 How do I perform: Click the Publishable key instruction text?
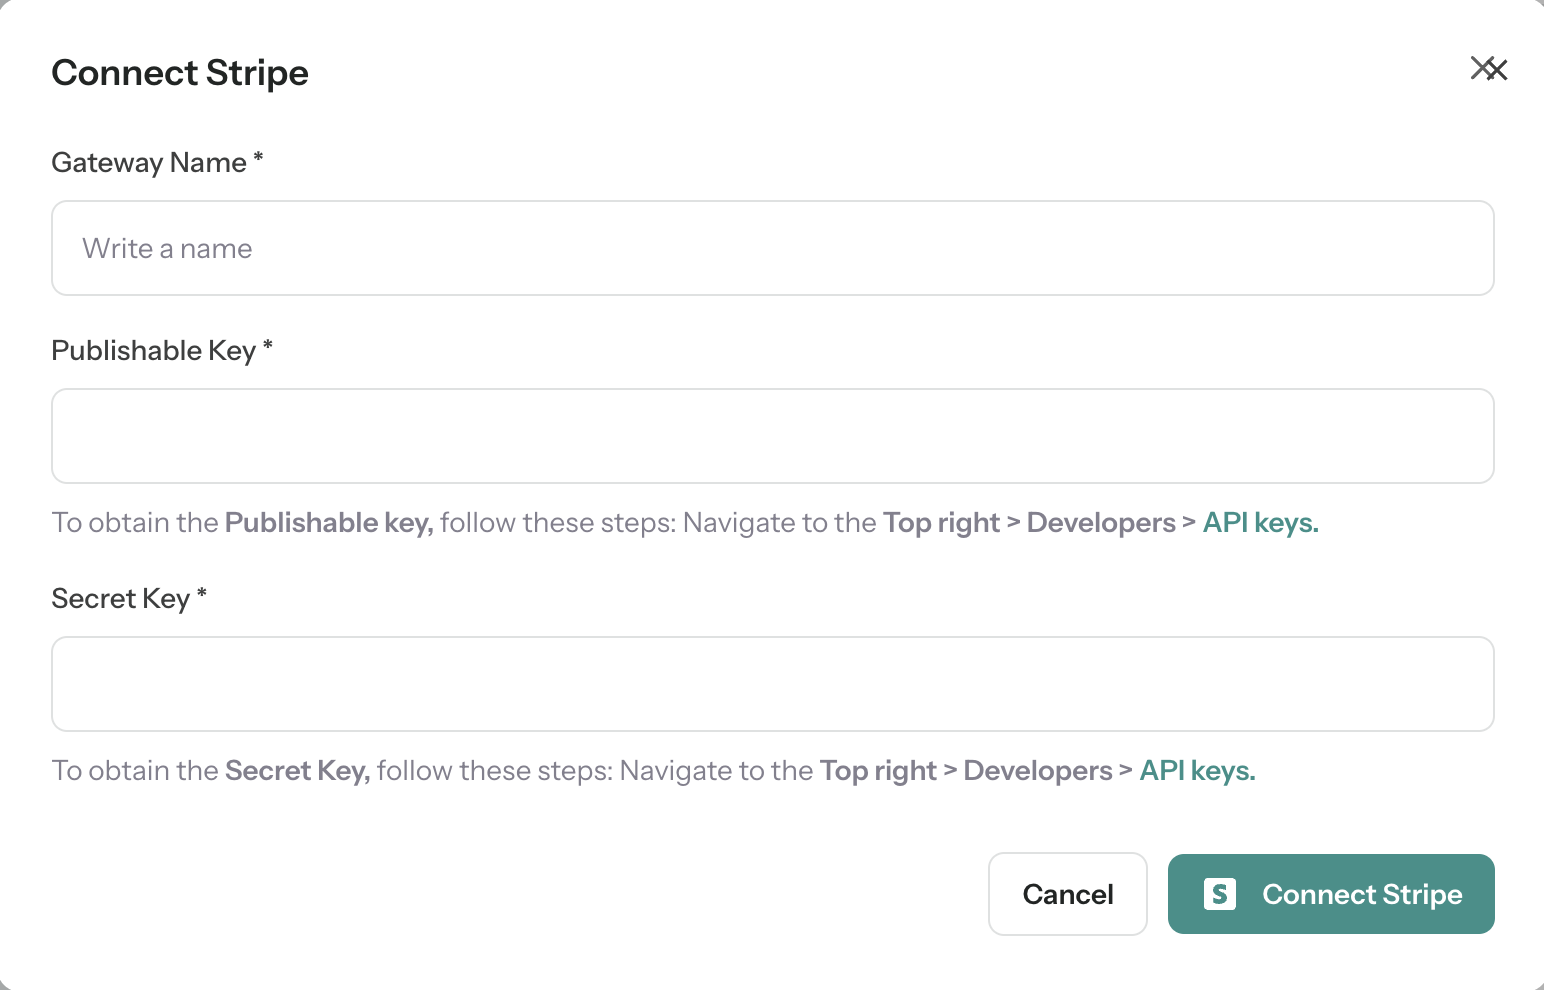(x=685, y=523)
